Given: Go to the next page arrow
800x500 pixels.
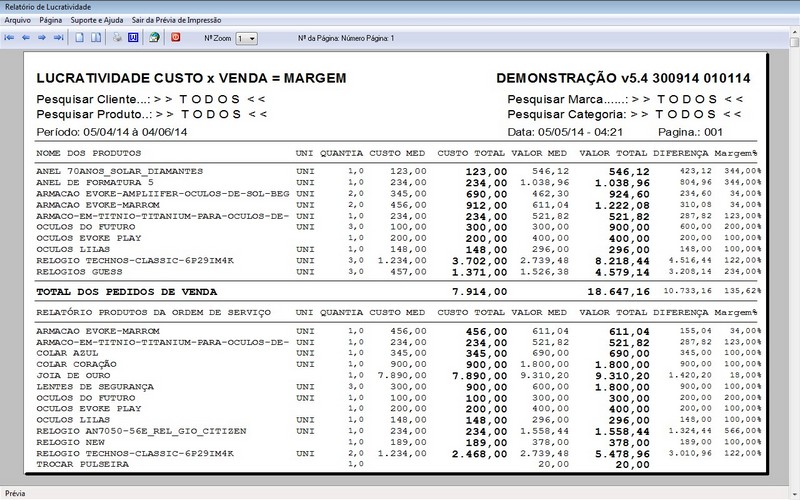Looking at the screenshot, I should pos(42,38).
